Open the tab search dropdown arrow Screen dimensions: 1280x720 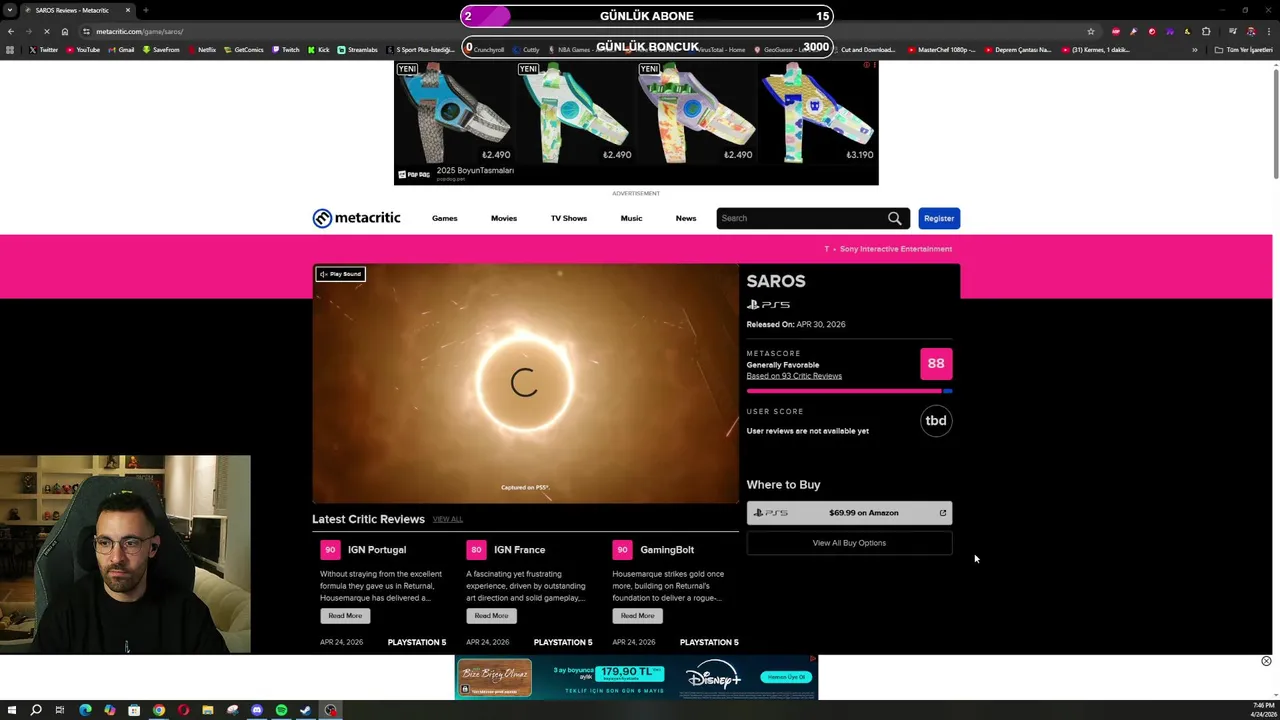[x=10, y=10]
